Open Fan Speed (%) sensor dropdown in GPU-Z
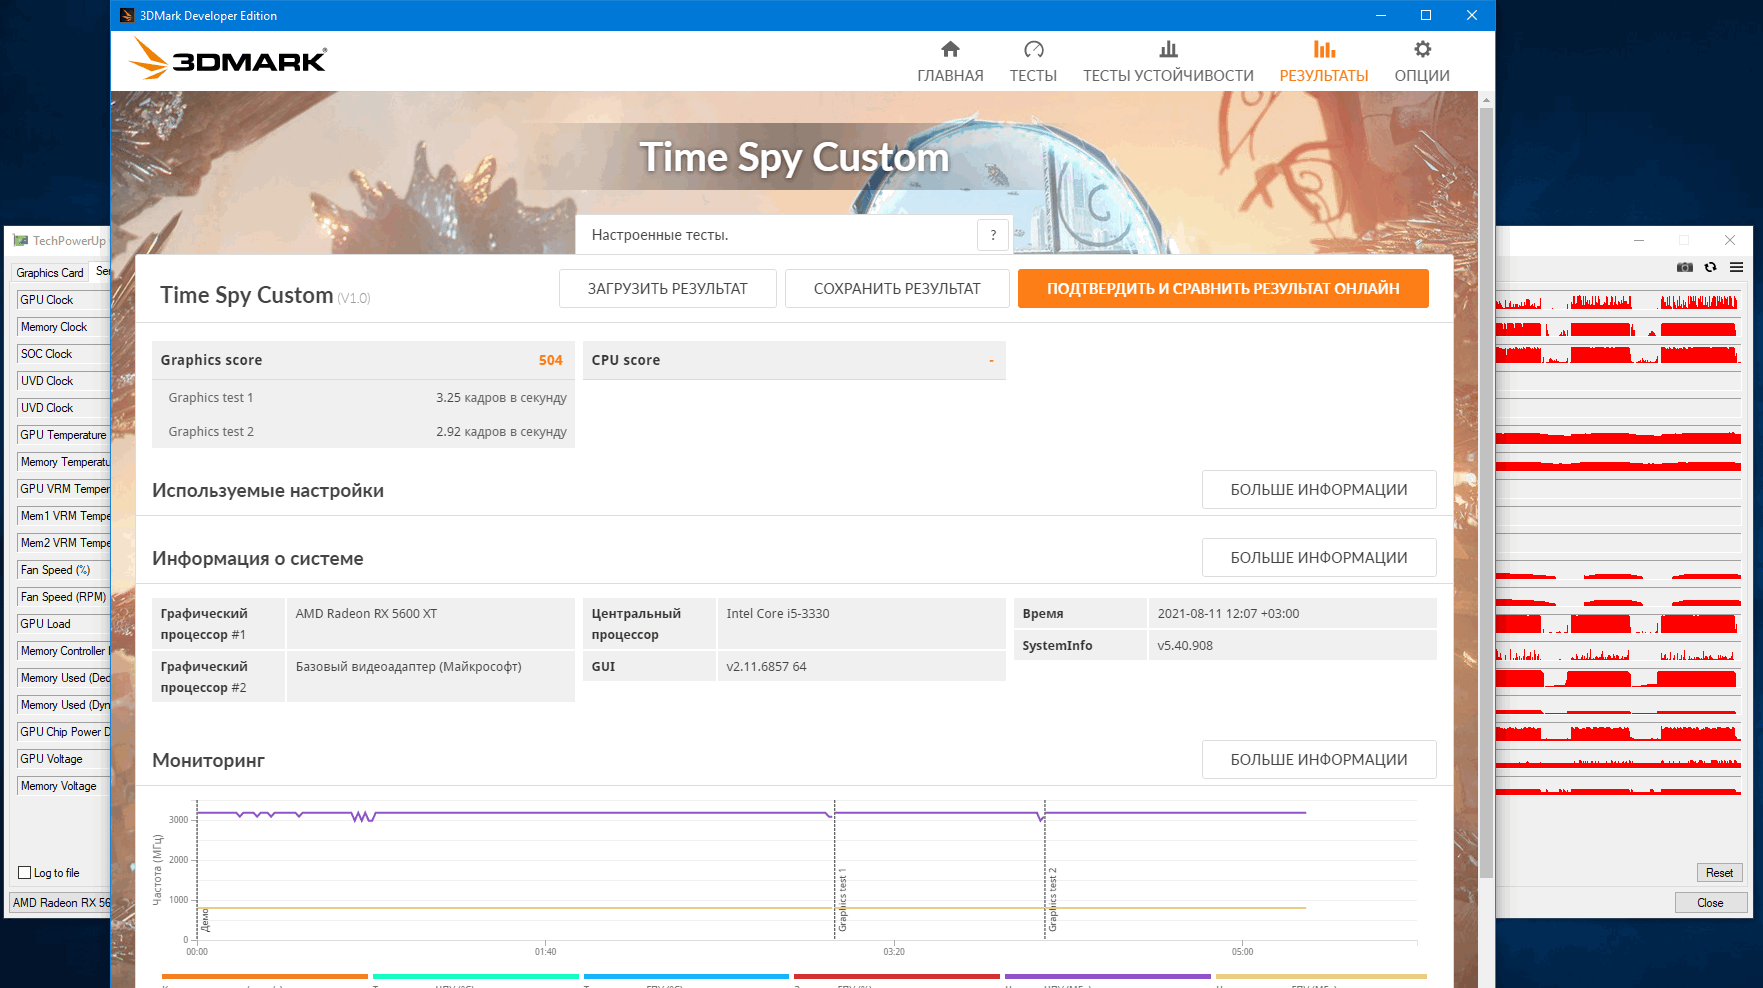This screenshot has width=1763, height=988. (63, 570)
